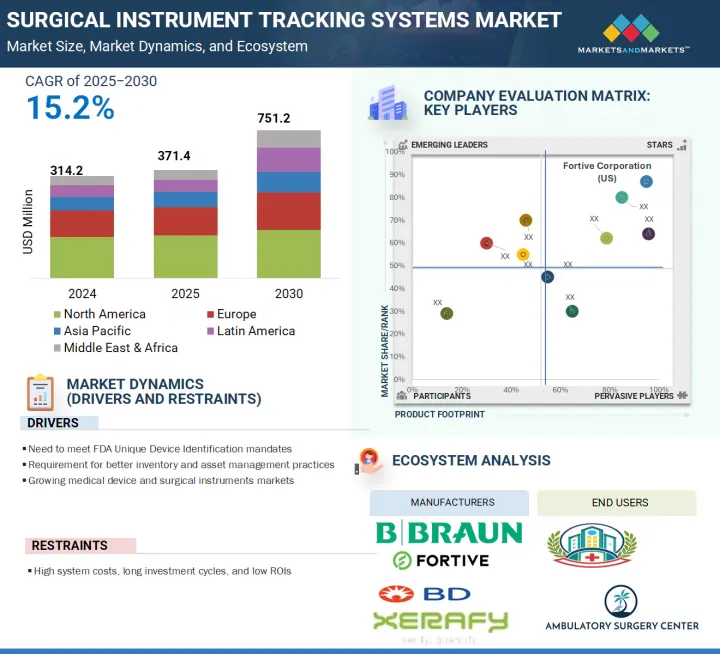Click the North America legend swatch

(56, 314)
